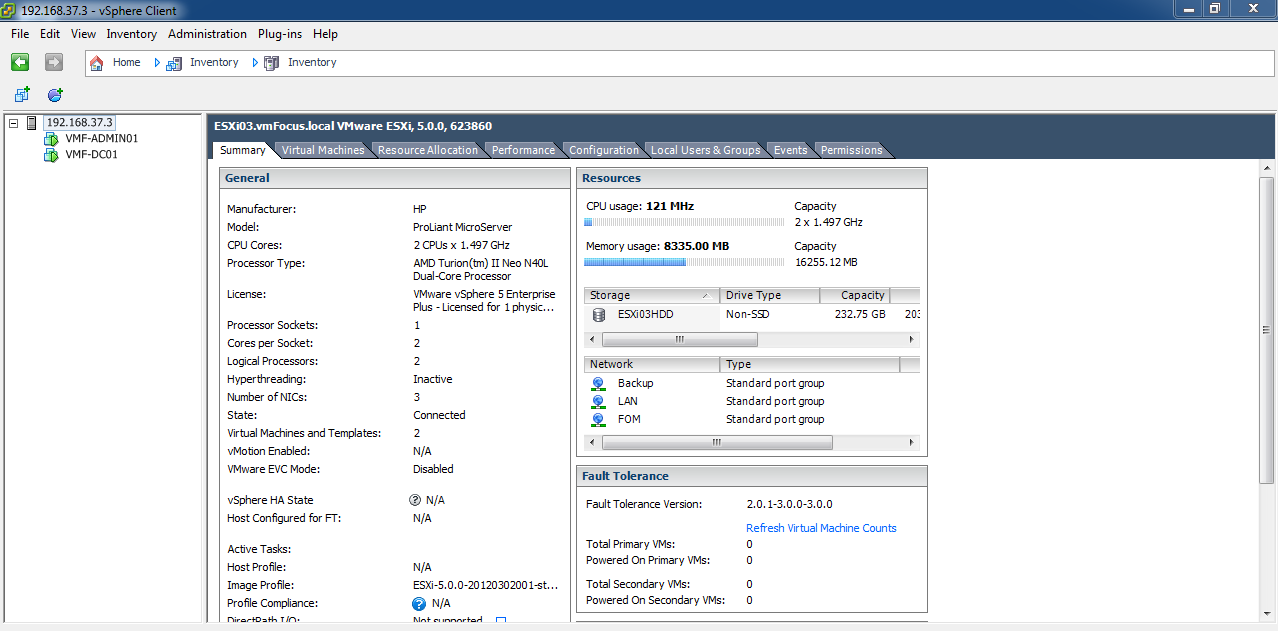1278x631 pixels.
Task: Click the ESXi03HDD datastore icon
Action: 599,314
